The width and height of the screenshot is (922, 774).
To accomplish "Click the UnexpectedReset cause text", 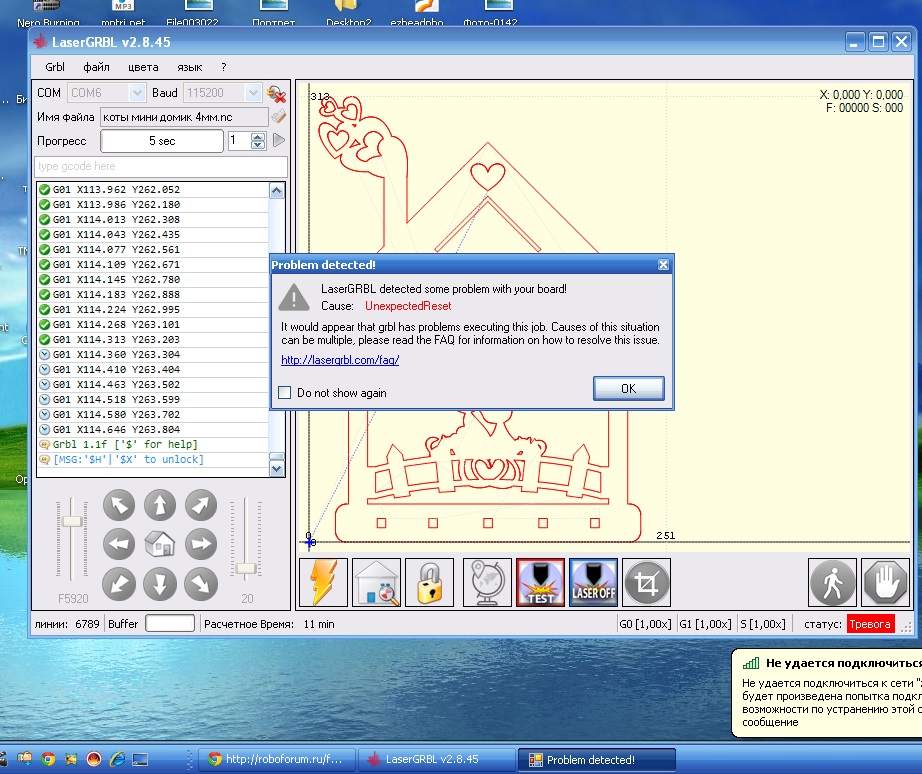I will pos(408,306).
